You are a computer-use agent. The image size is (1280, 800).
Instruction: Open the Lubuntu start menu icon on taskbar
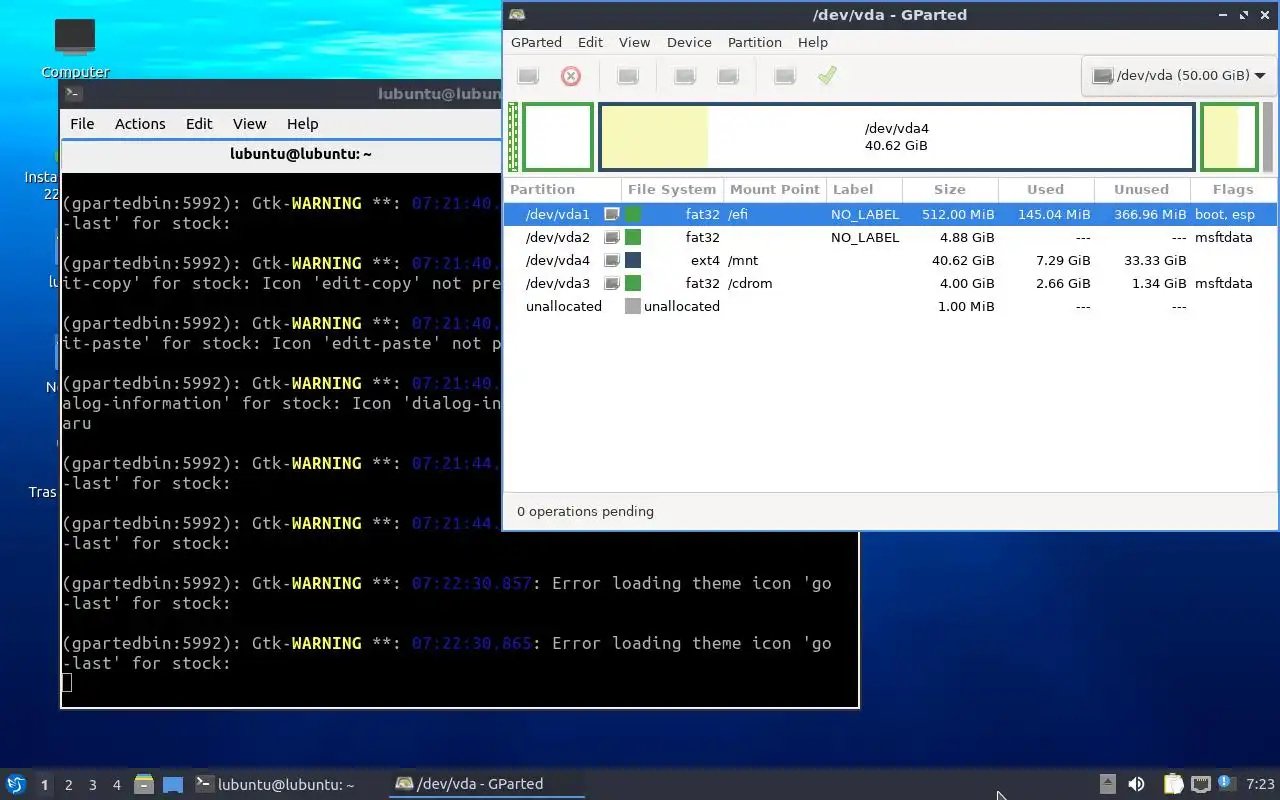pyautogui.click(x=15, y=784)
